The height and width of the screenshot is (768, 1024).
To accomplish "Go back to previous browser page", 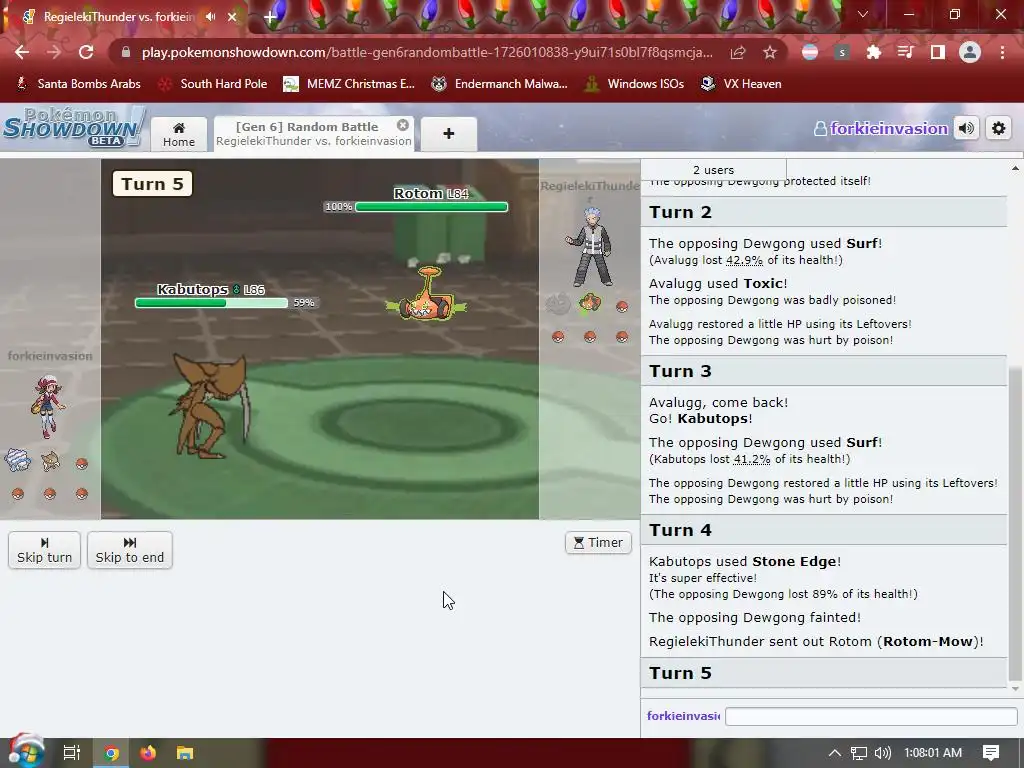I will click(22, 52).
